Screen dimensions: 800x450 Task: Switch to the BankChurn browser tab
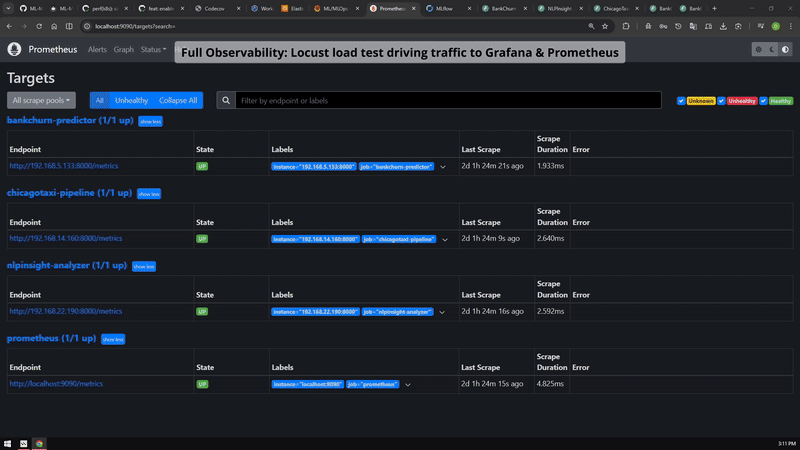pyautogui.click(x=502, y=8)
